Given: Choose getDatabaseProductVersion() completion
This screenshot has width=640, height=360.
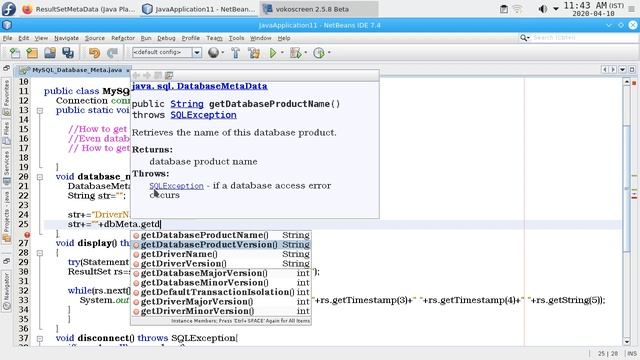Looking at the screenshot, I should (x=221, y=244).
